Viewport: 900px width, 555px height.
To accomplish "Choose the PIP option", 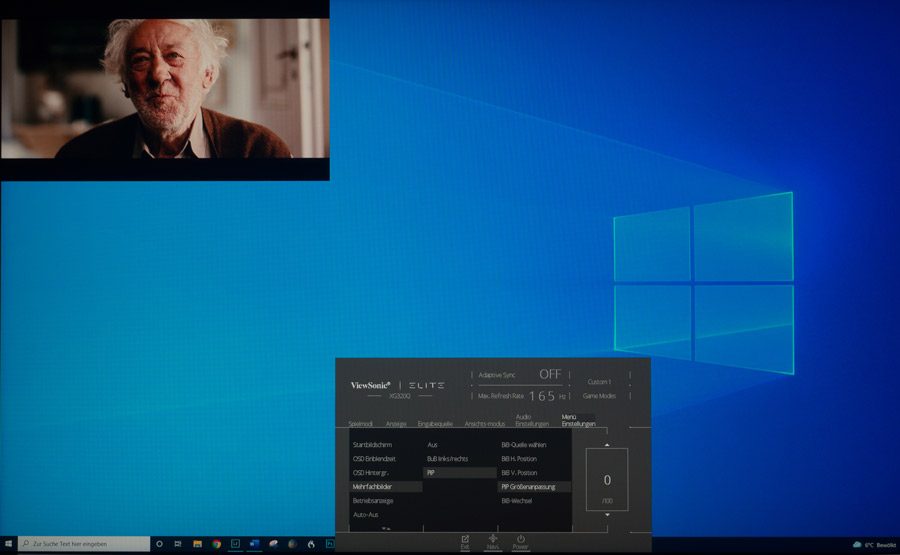I will coord(460,472).
